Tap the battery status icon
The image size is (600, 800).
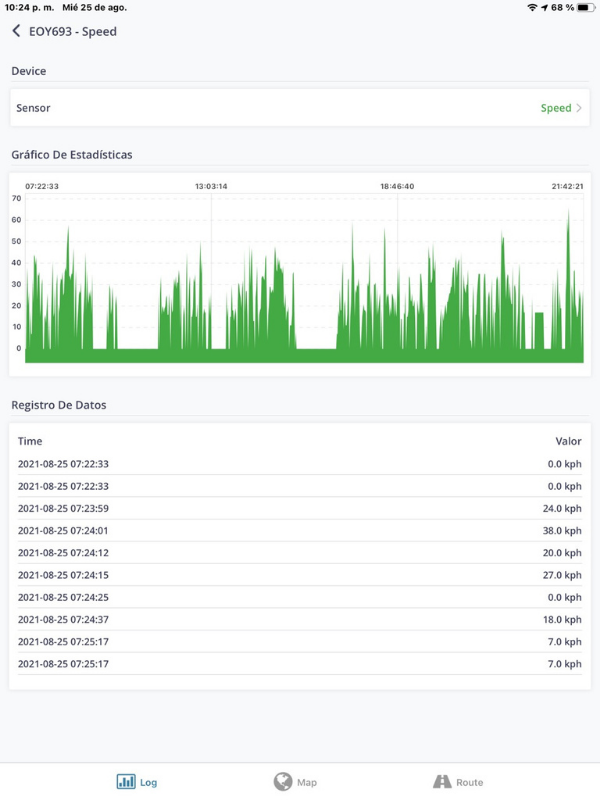(x=585, y=8)
